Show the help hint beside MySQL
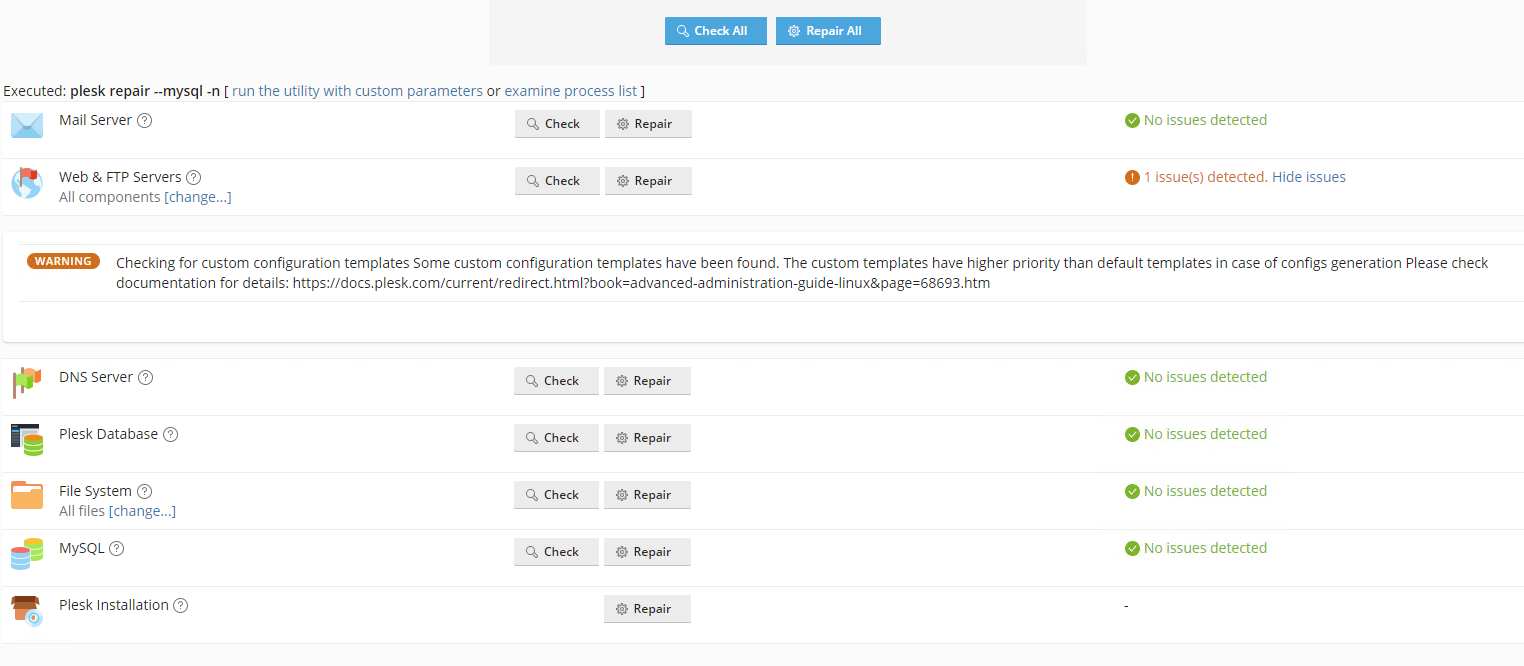Viewport: 1524px width, 666px height. tap(117, 549)
